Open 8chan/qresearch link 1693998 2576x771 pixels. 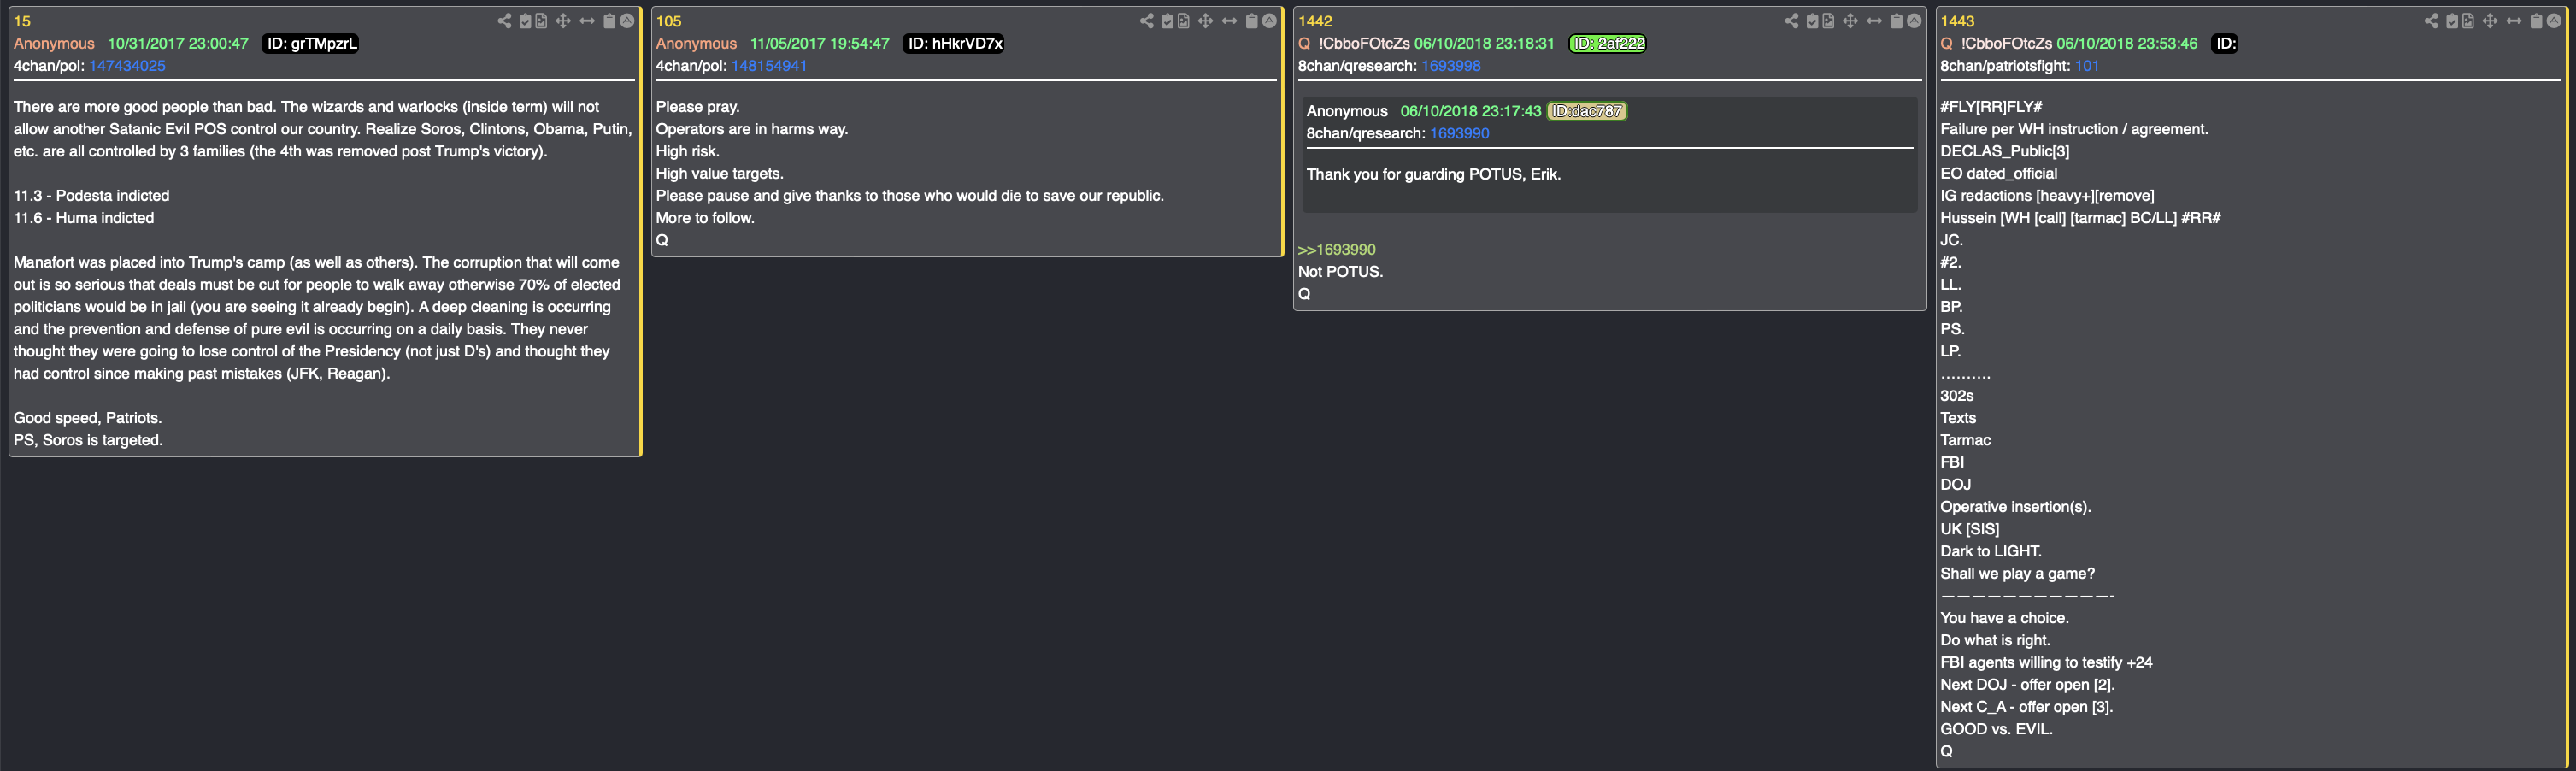(1451, 66)
